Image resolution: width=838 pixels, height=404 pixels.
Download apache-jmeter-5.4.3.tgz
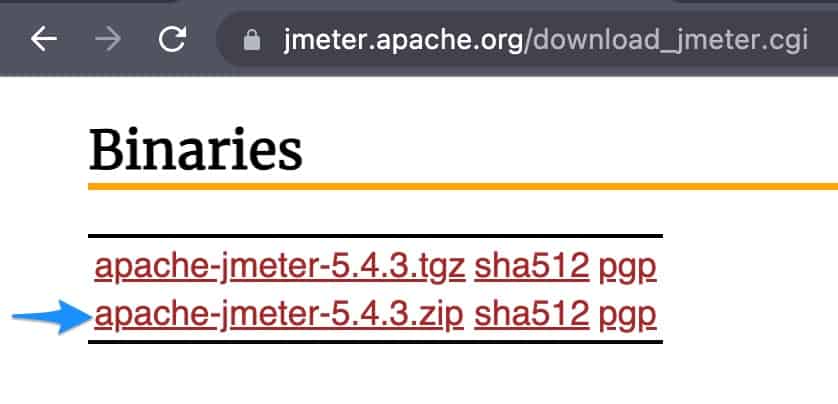point(279,267)
